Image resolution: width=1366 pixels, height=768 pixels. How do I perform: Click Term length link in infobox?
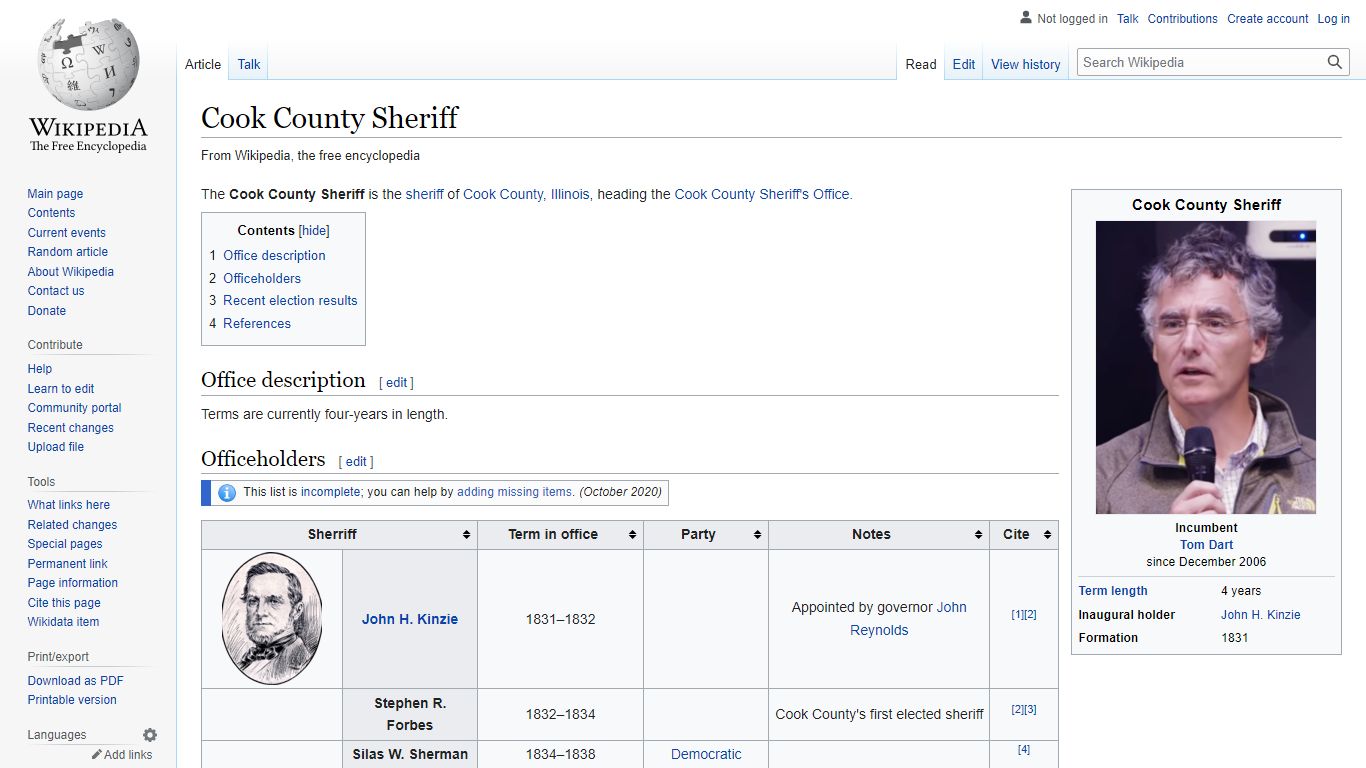[x=1113, y=591]
